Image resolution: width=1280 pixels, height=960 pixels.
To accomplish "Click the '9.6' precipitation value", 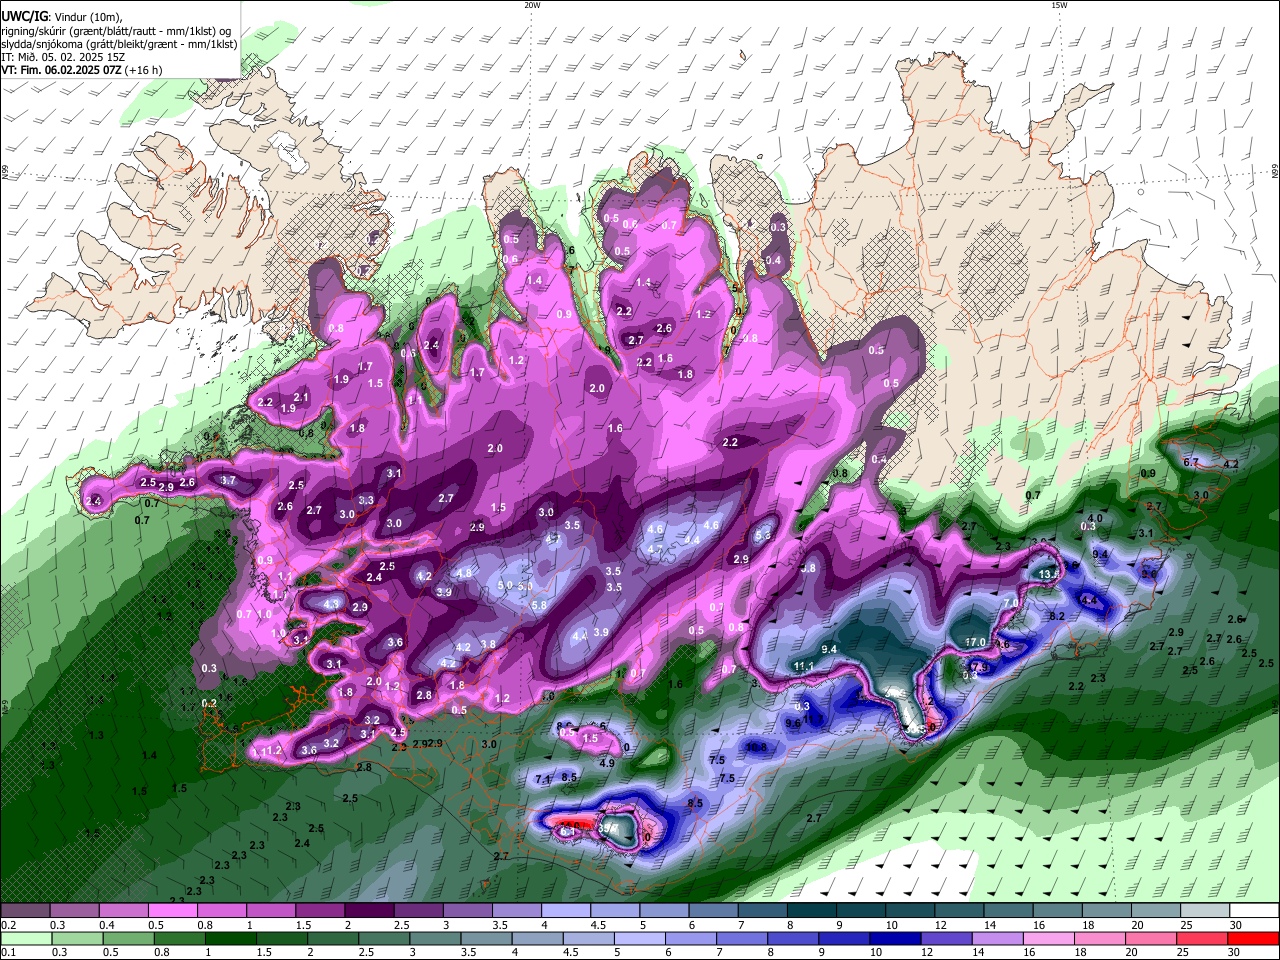I will [793, 723].
